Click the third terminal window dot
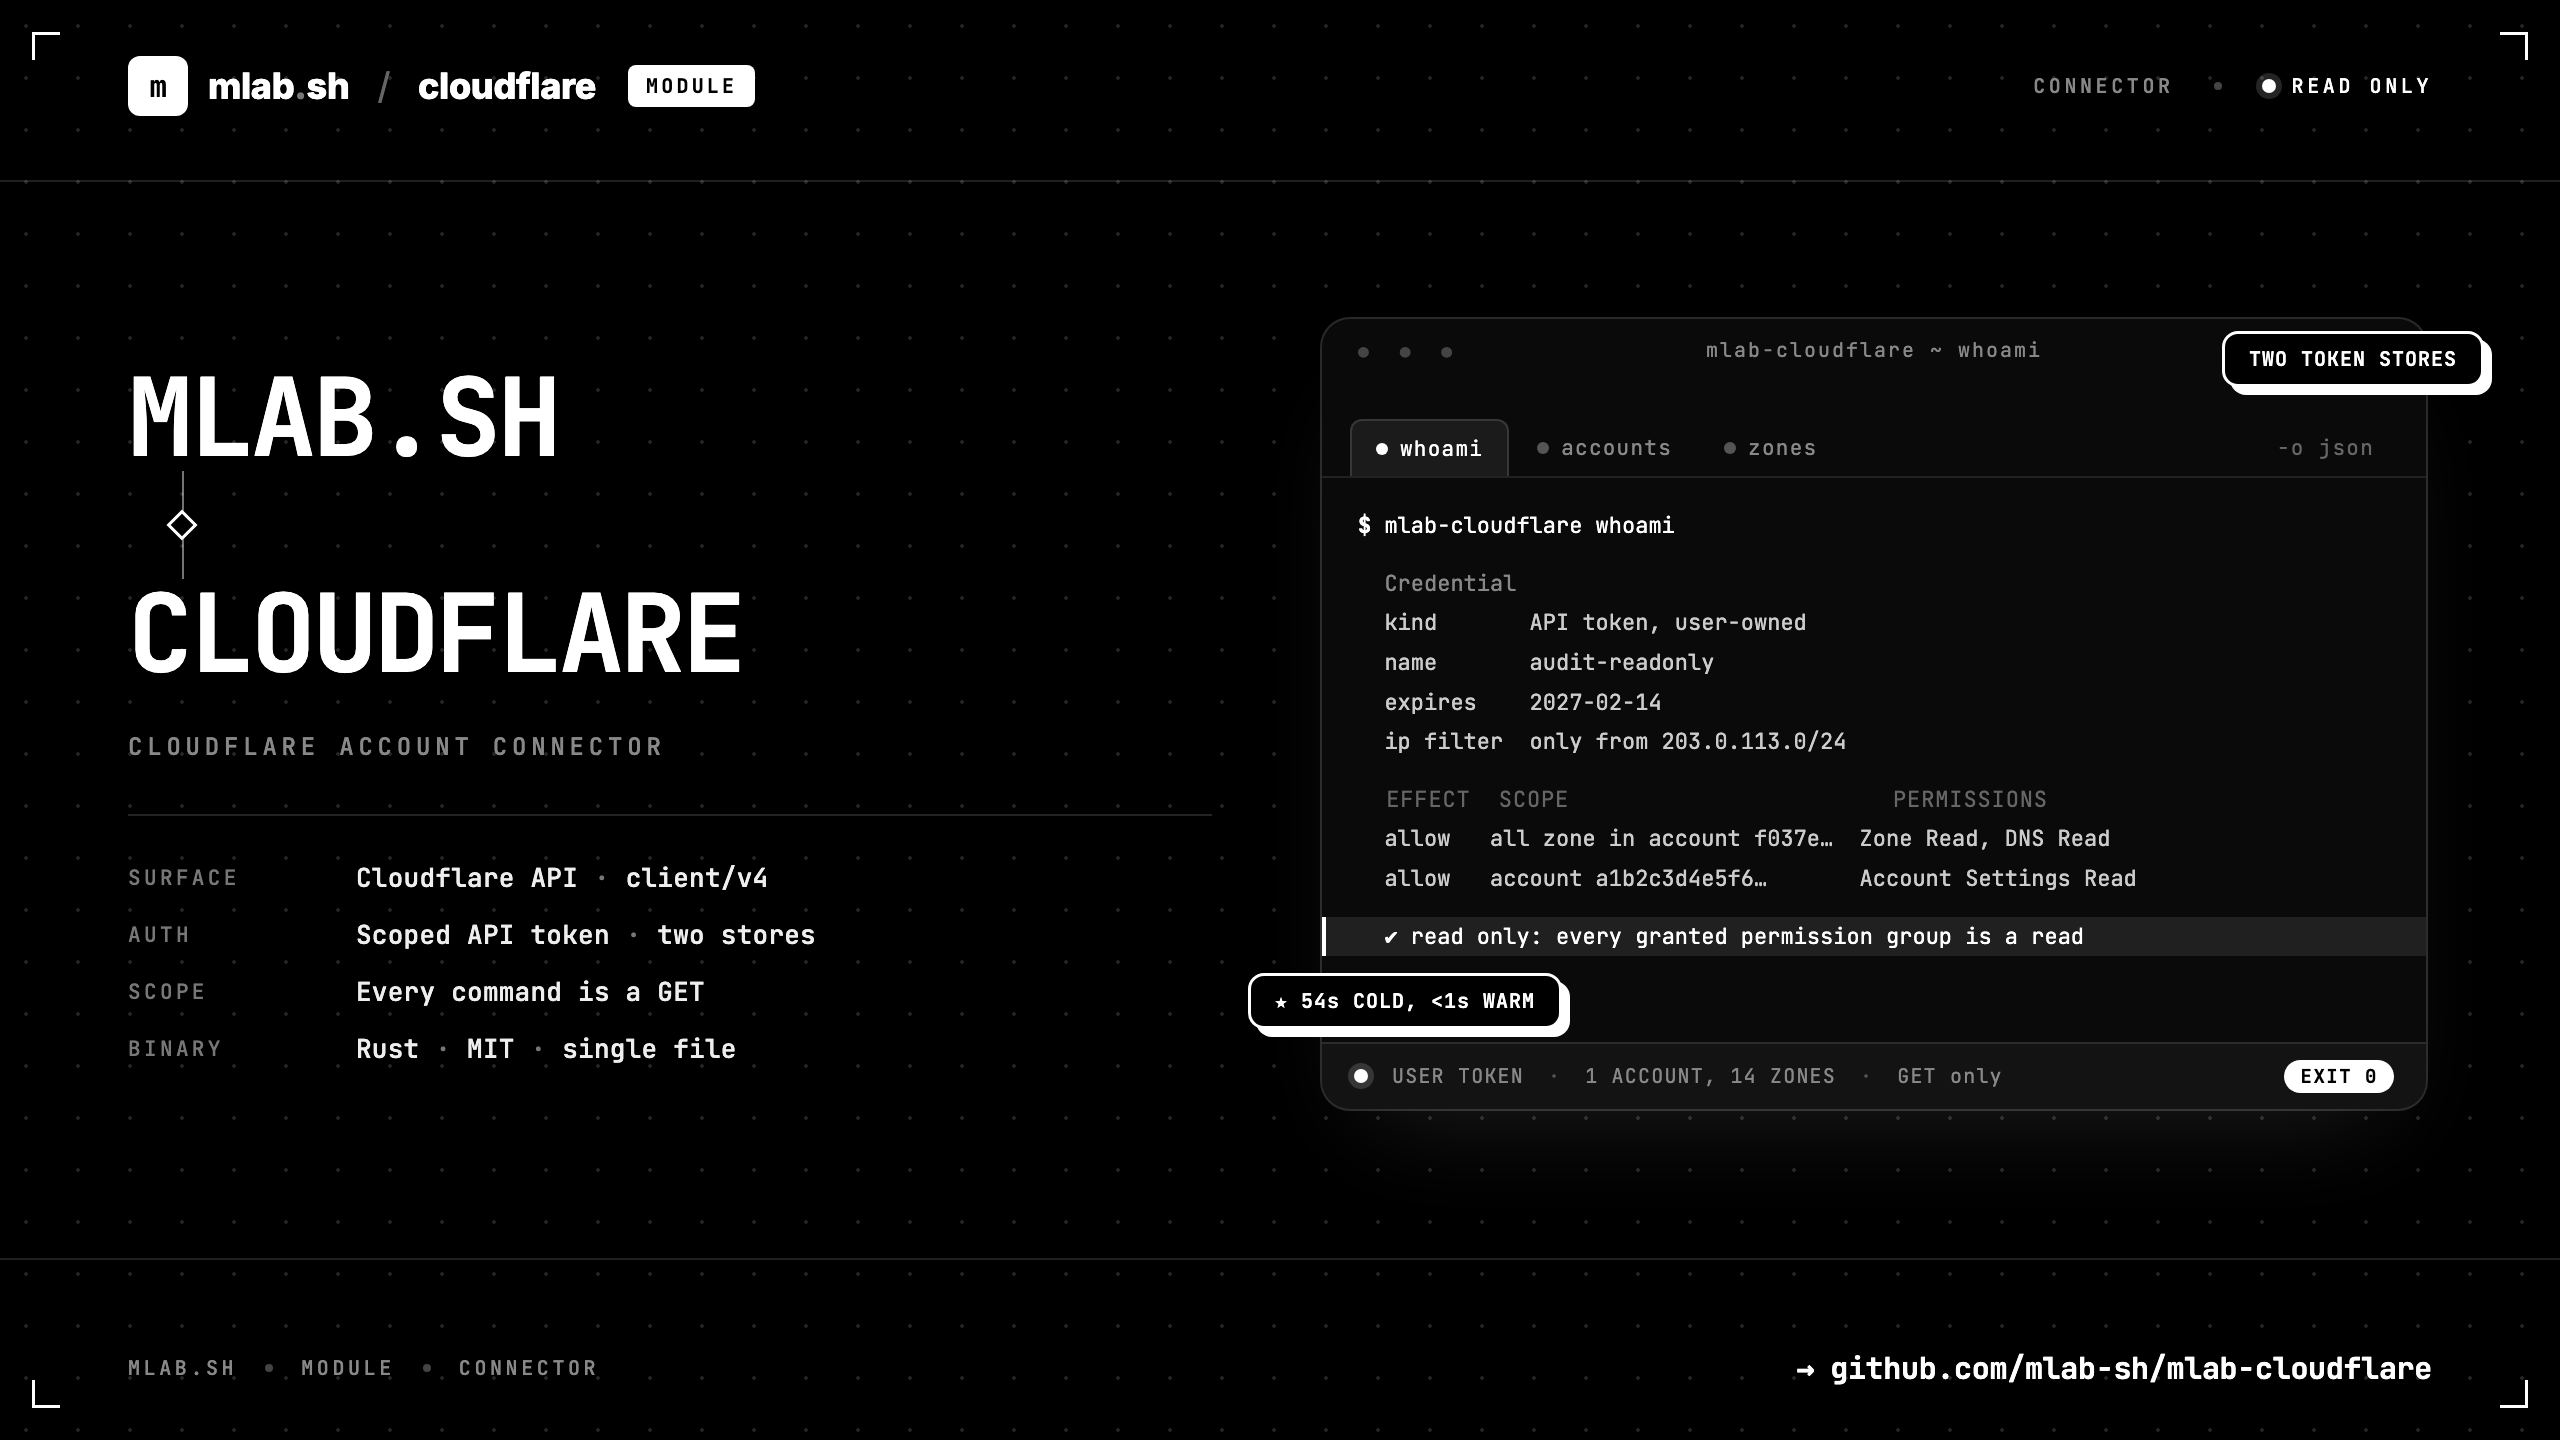 click(1446, 352)
